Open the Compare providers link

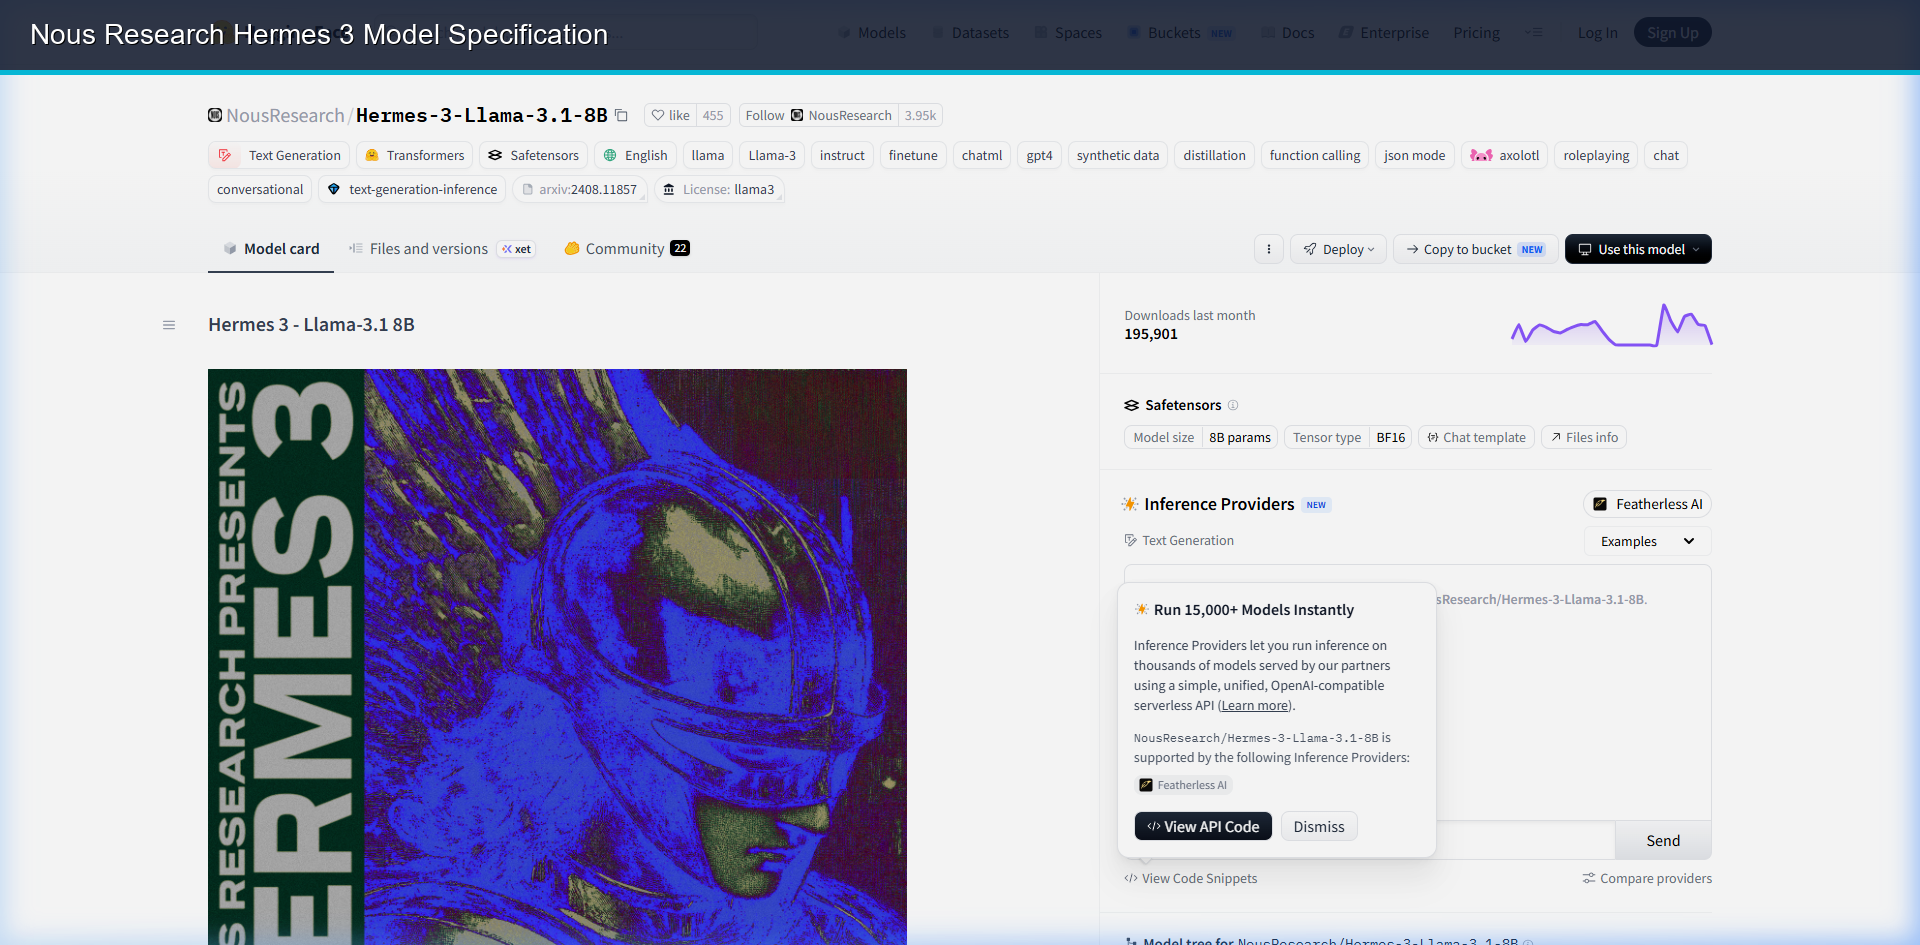point(1647,878)
